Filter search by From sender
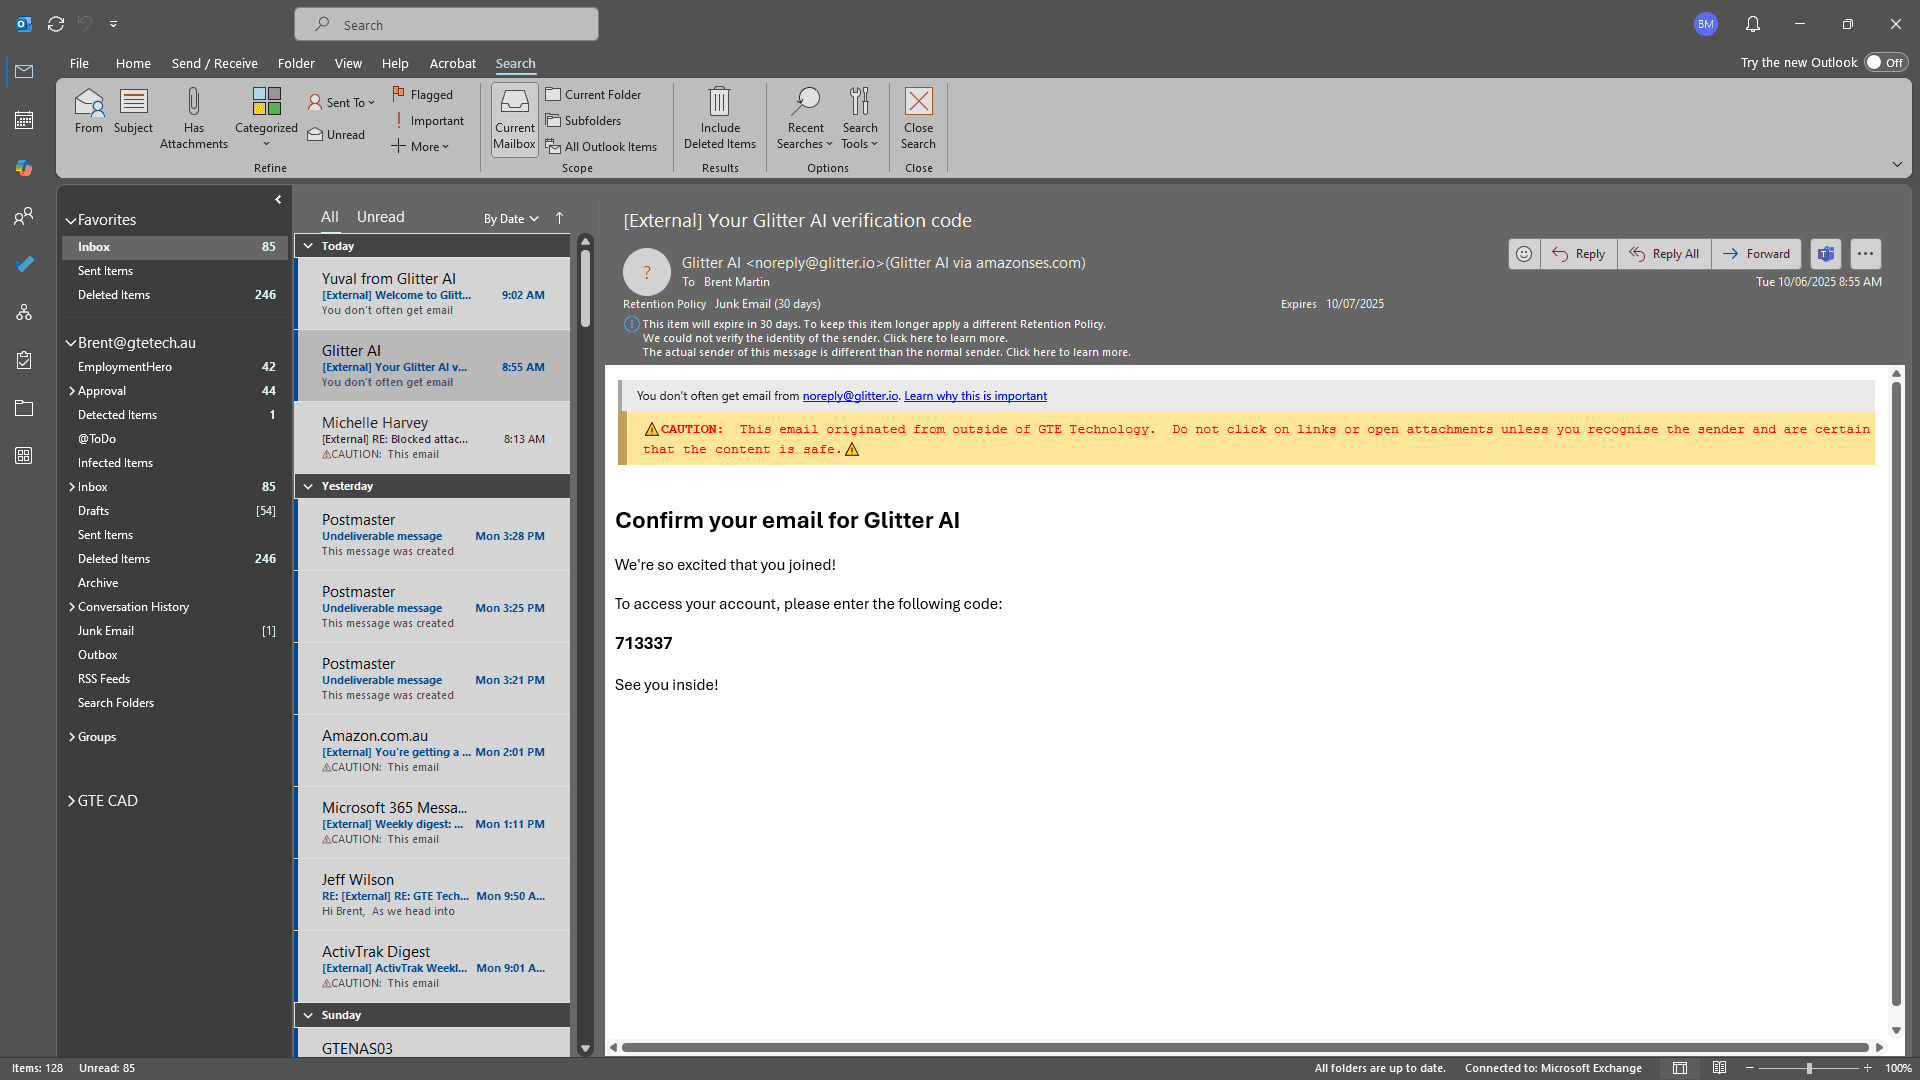Image resolution: width=1920 pixels, height=1080 pixels. (88, 110)
